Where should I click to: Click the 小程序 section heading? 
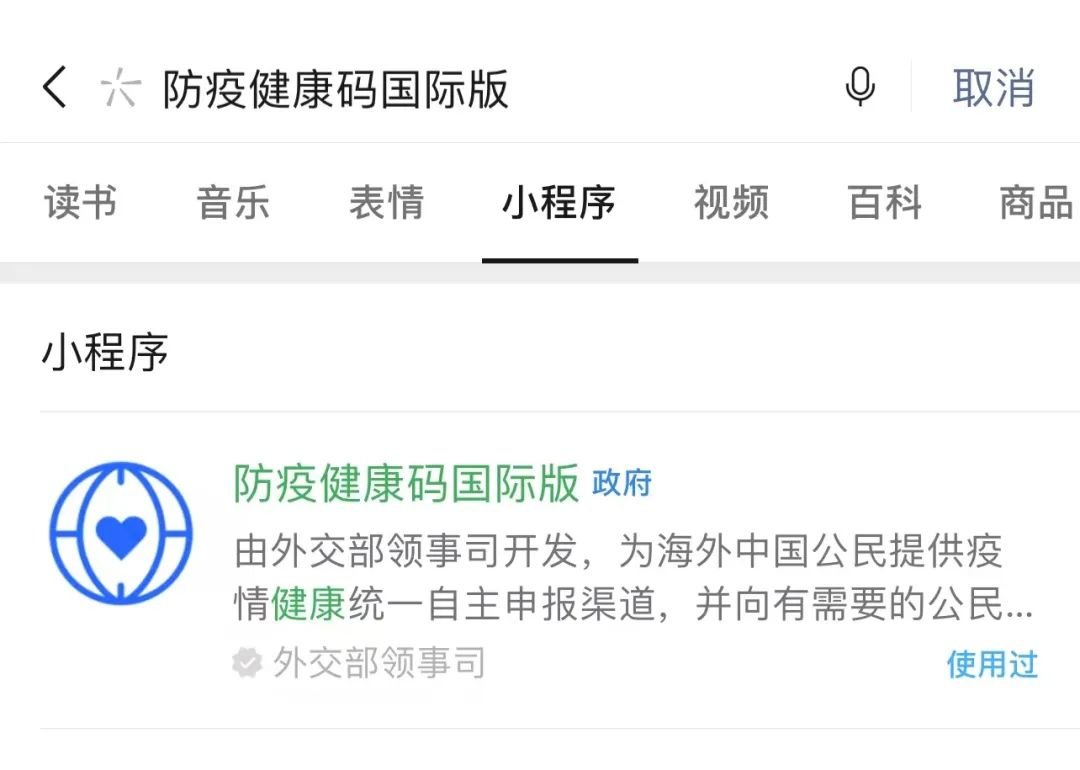point(105,351)
